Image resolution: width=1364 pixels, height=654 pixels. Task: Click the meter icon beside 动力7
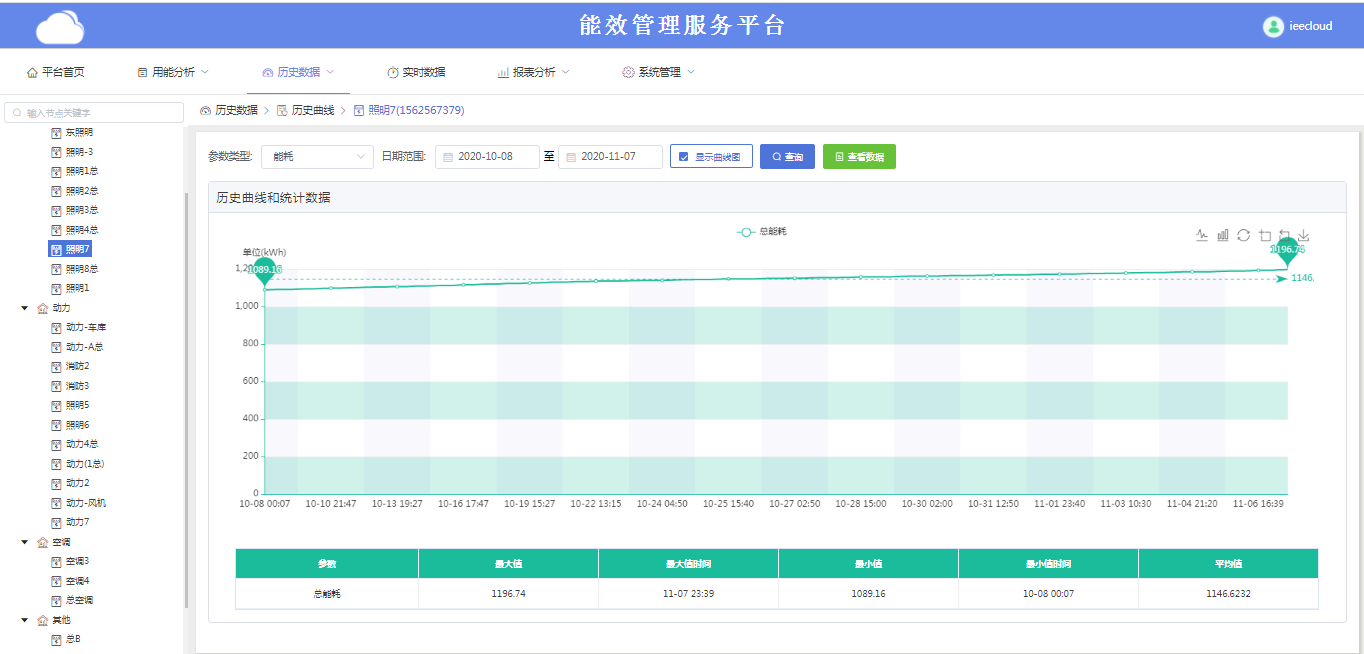56,522
